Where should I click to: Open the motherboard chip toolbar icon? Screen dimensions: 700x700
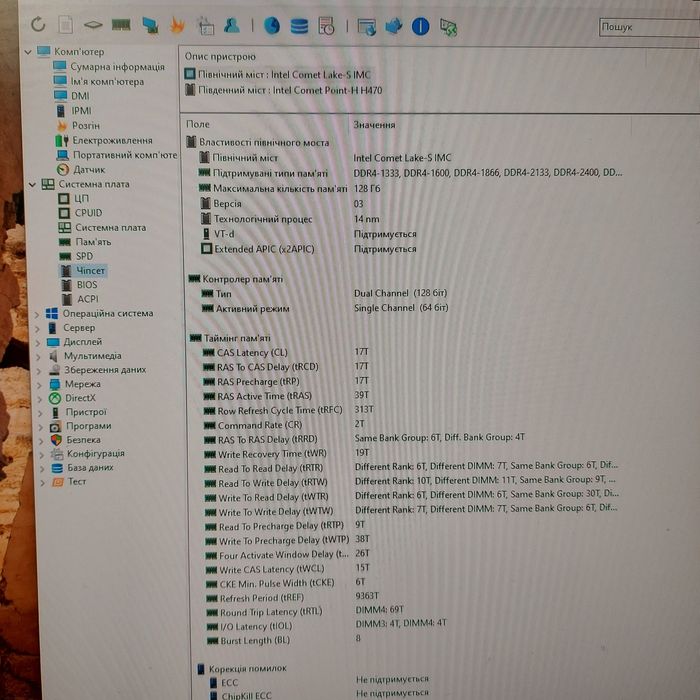[x=93, y=25]
